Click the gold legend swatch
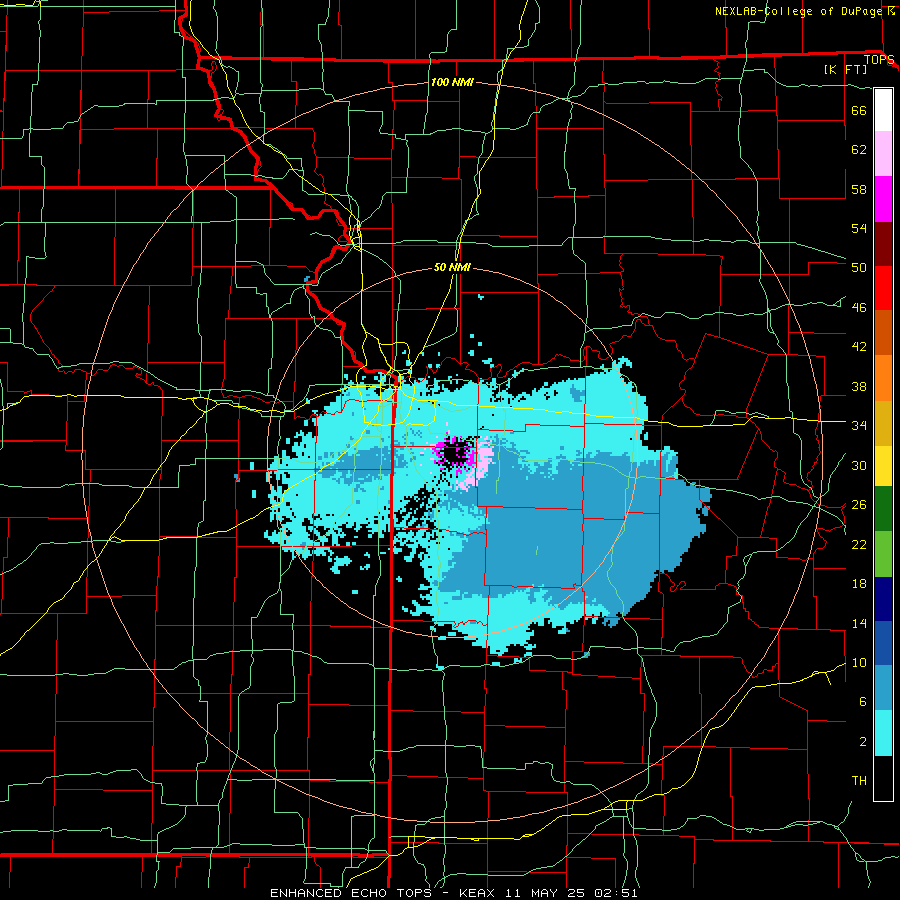 [883, 423]
